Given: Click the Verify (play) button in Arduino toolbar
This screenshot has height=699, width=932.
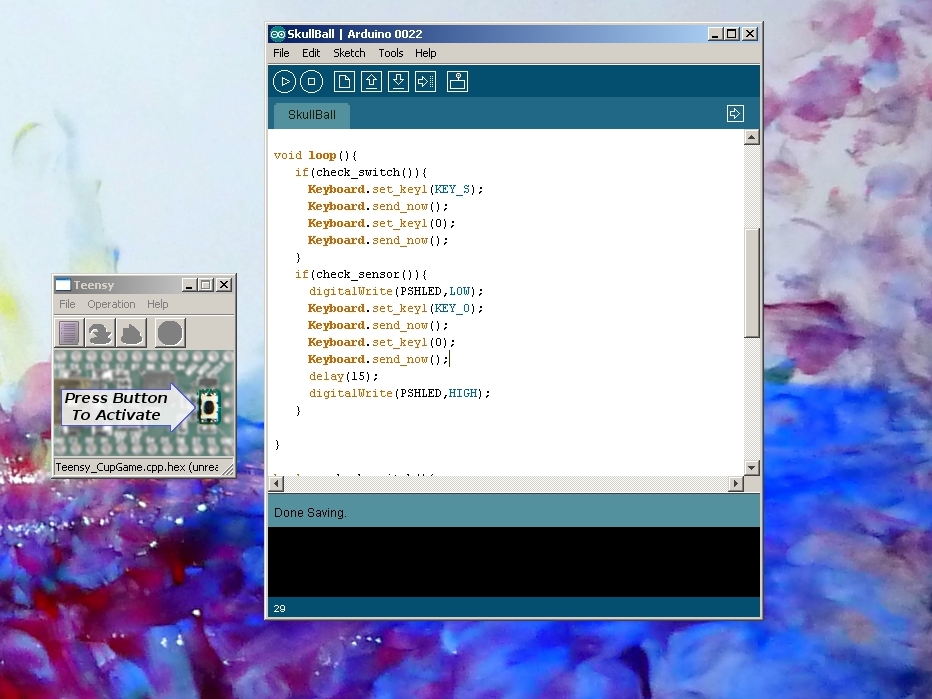Looking at the screenshot, I should coord(284,81).
